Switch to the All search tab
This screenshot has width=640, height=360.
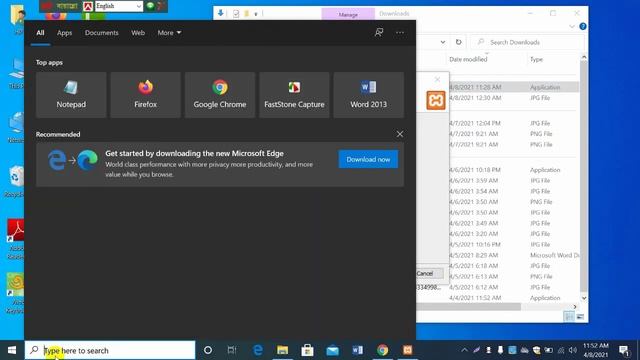click(40, 33)
